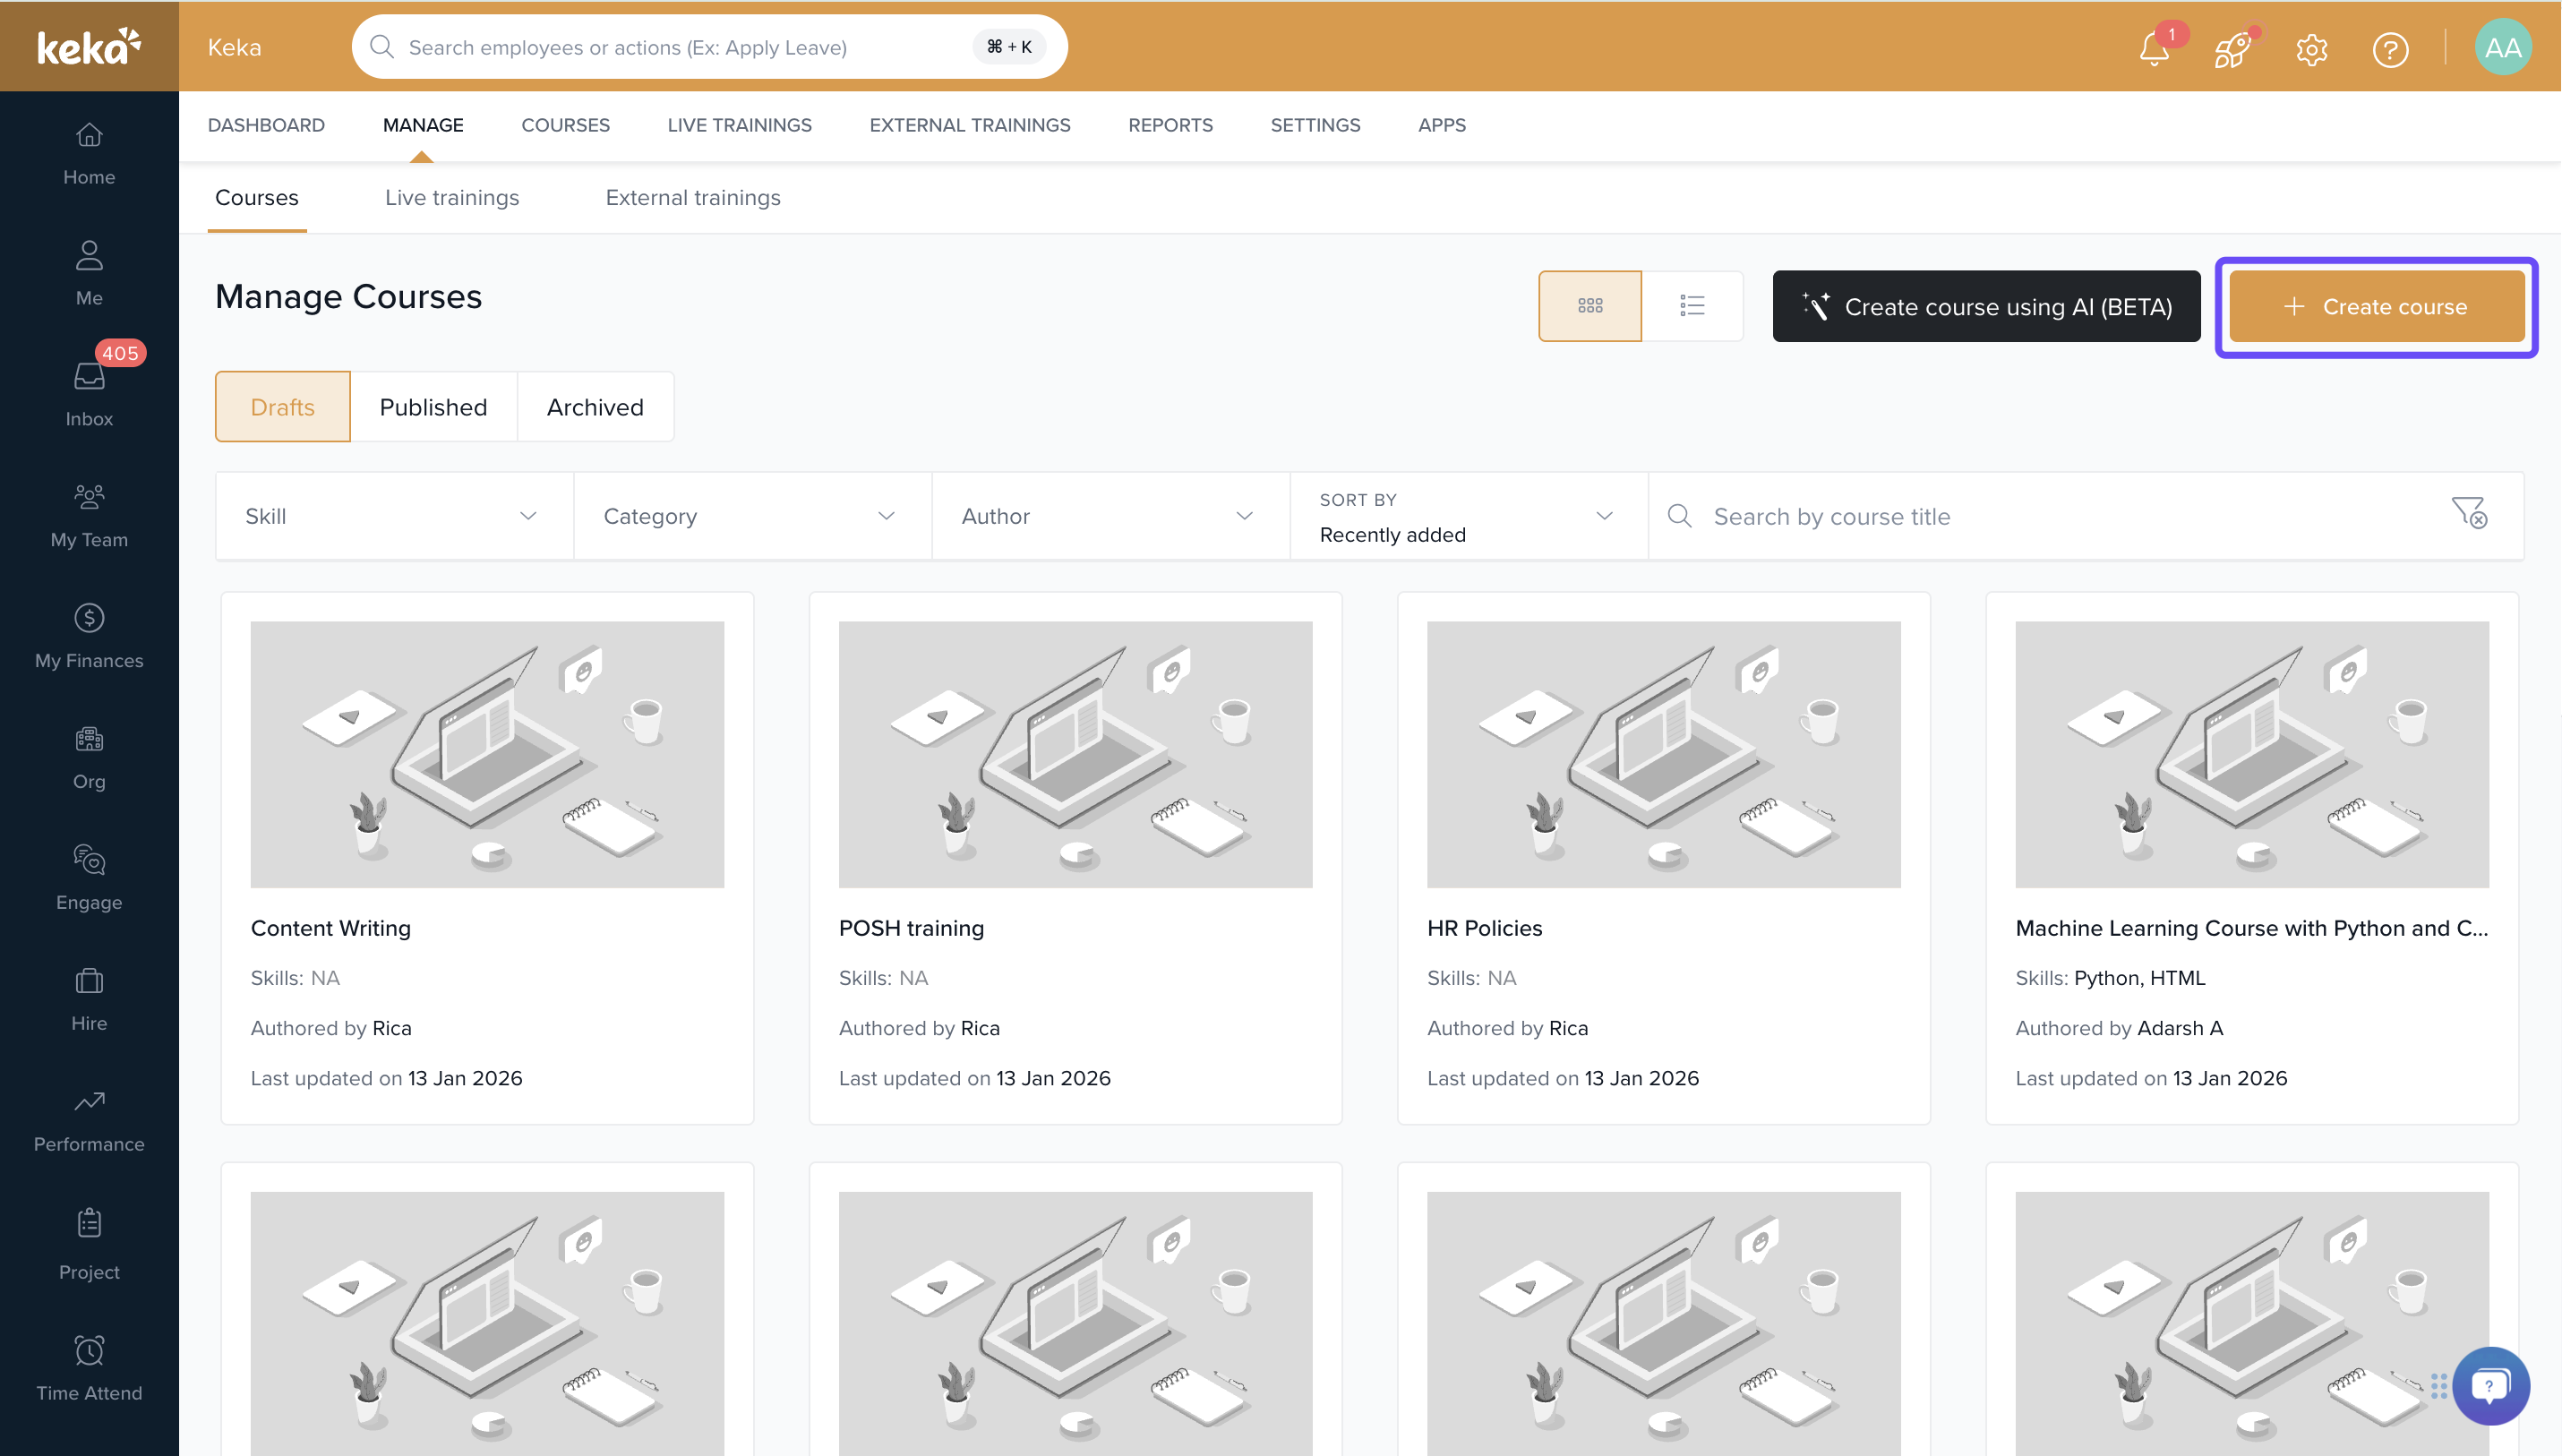Screen dimensions: 2562x1456
Task: Click the rocket what's new icon
Action: 2232,48
